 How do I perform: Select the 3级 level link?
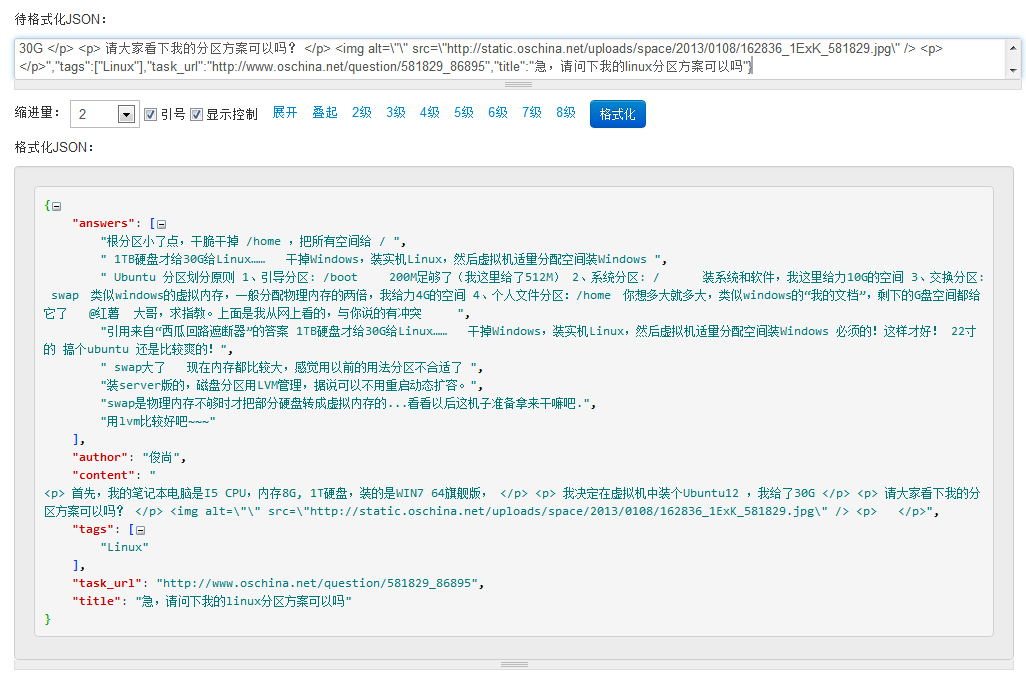(396, 113)
